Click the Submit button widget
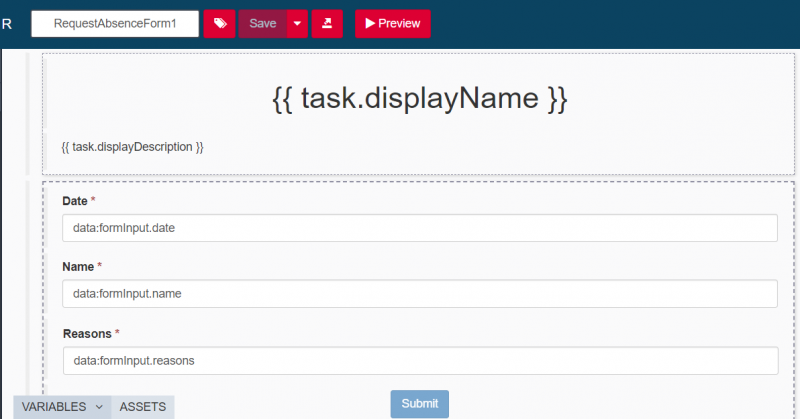This screenshot has width=800, height=419. pyautogui.click(x=419, y=404)
